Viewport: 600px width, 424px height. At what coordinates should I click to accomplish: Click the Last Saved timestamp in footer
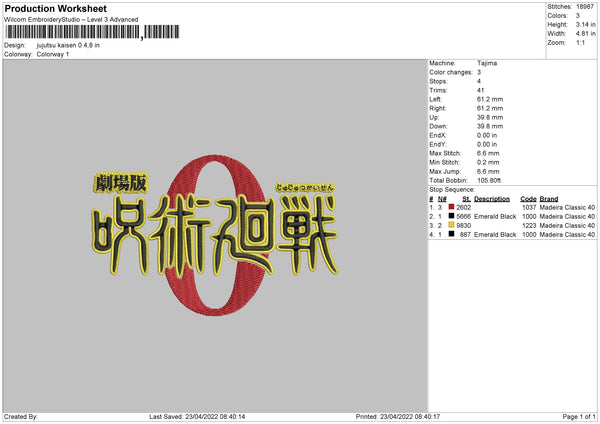click(x=197, y=416)
